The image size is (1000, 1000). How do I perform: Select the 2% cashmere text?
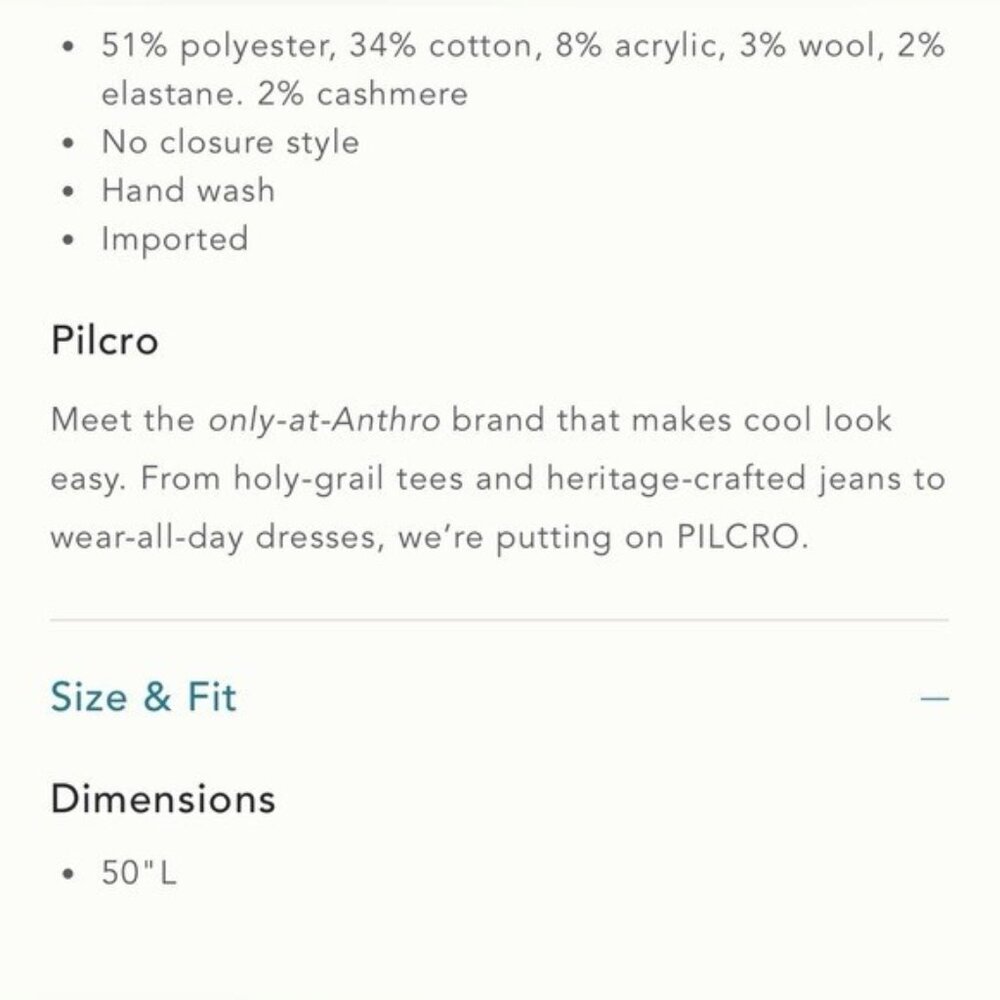tap(363, 94)
